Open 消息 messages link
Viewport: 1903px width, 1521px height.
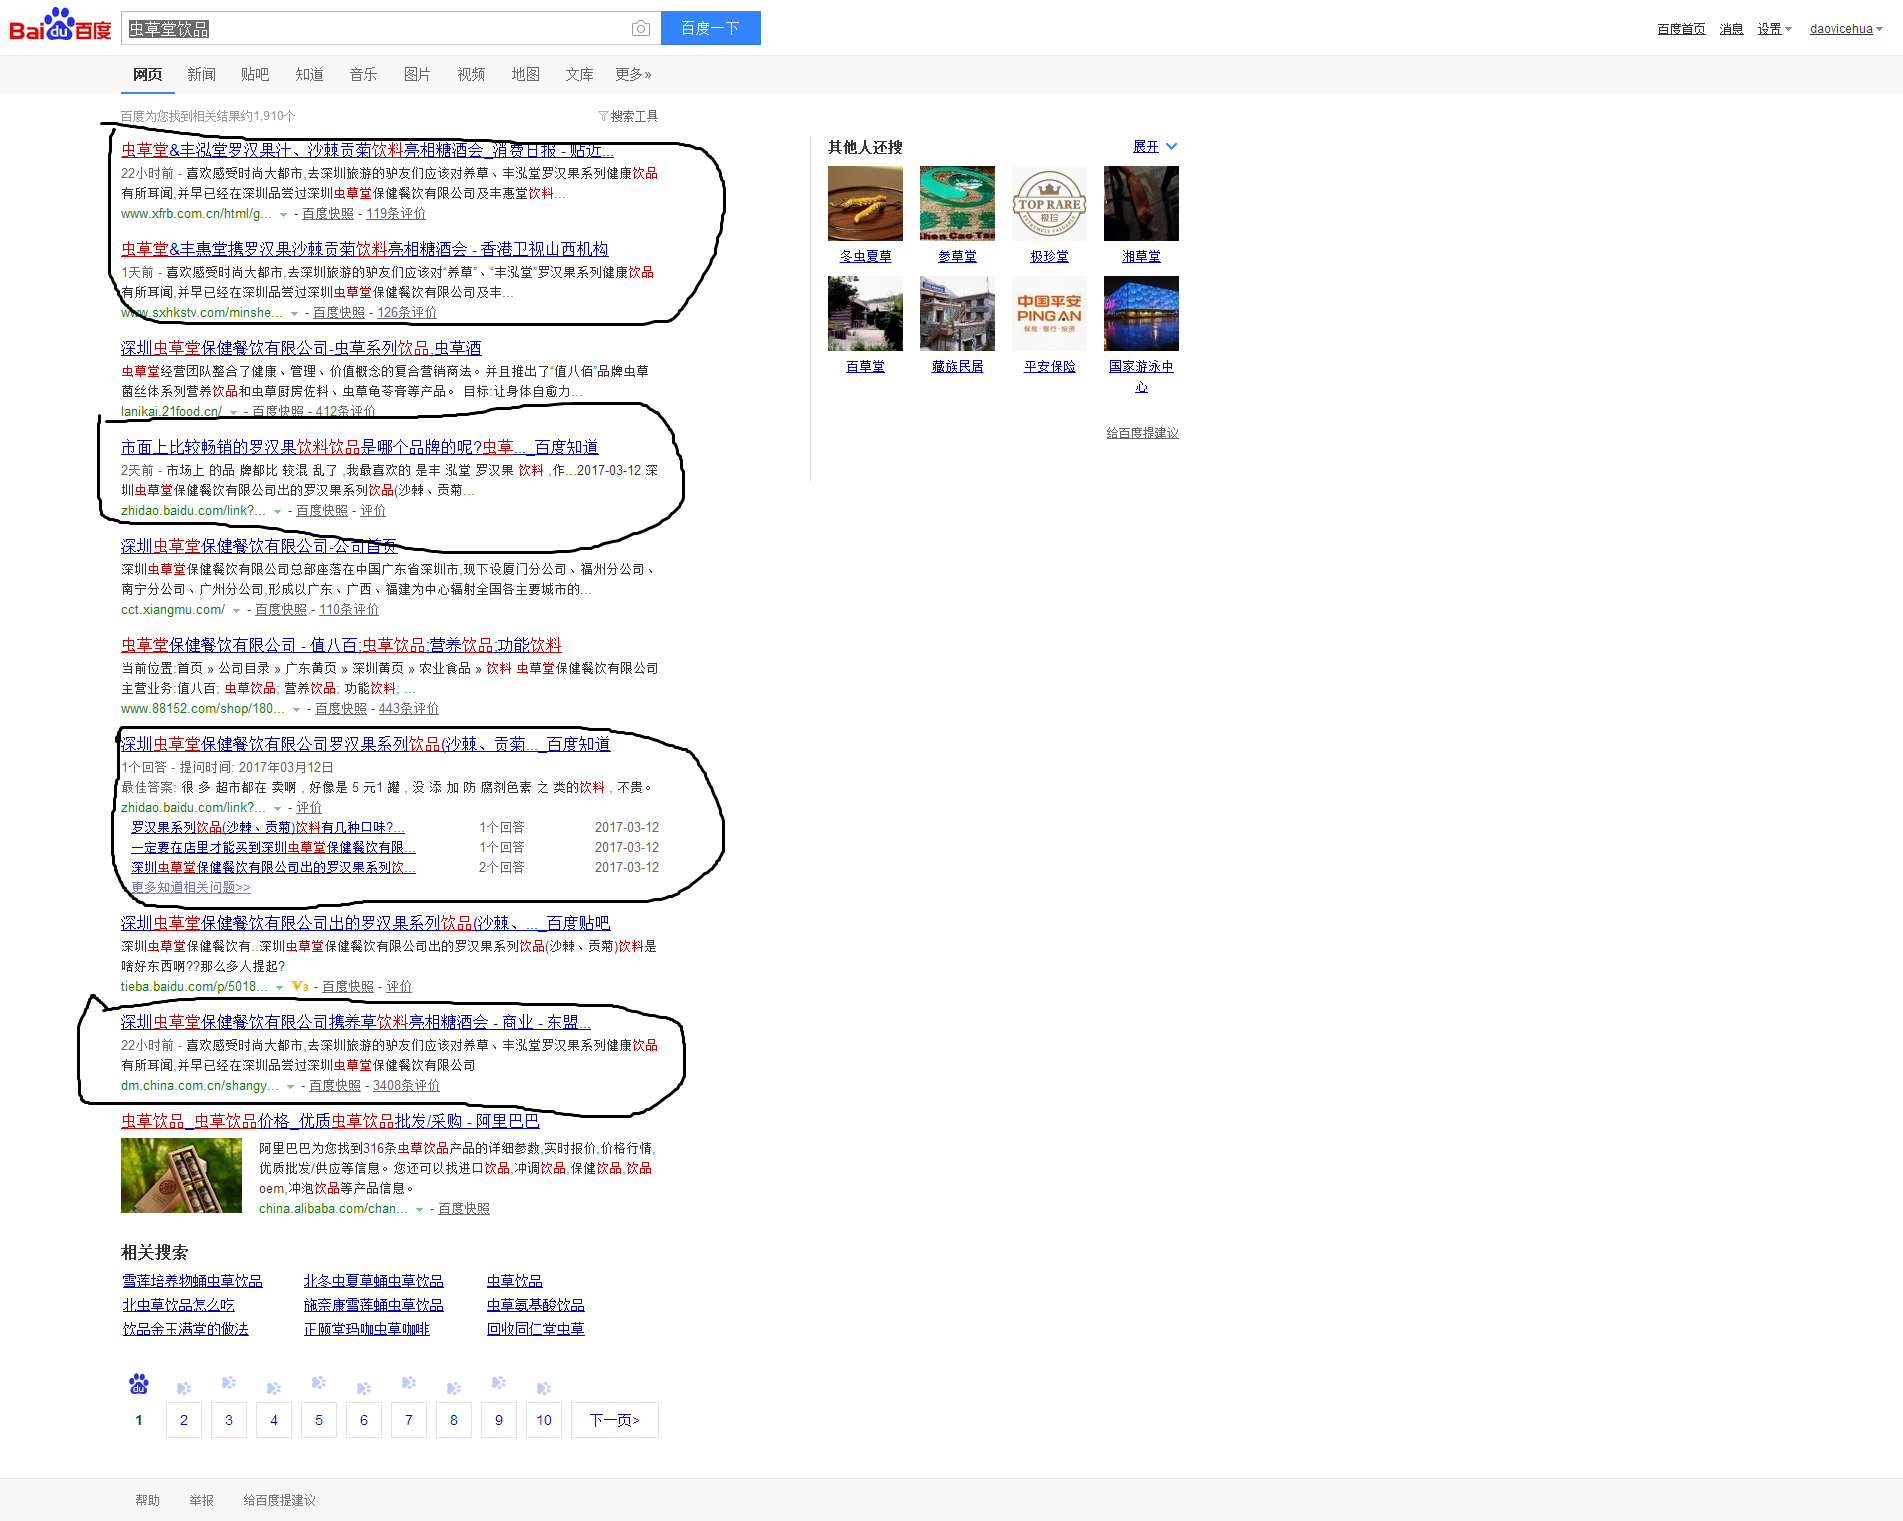[1732, 29]
